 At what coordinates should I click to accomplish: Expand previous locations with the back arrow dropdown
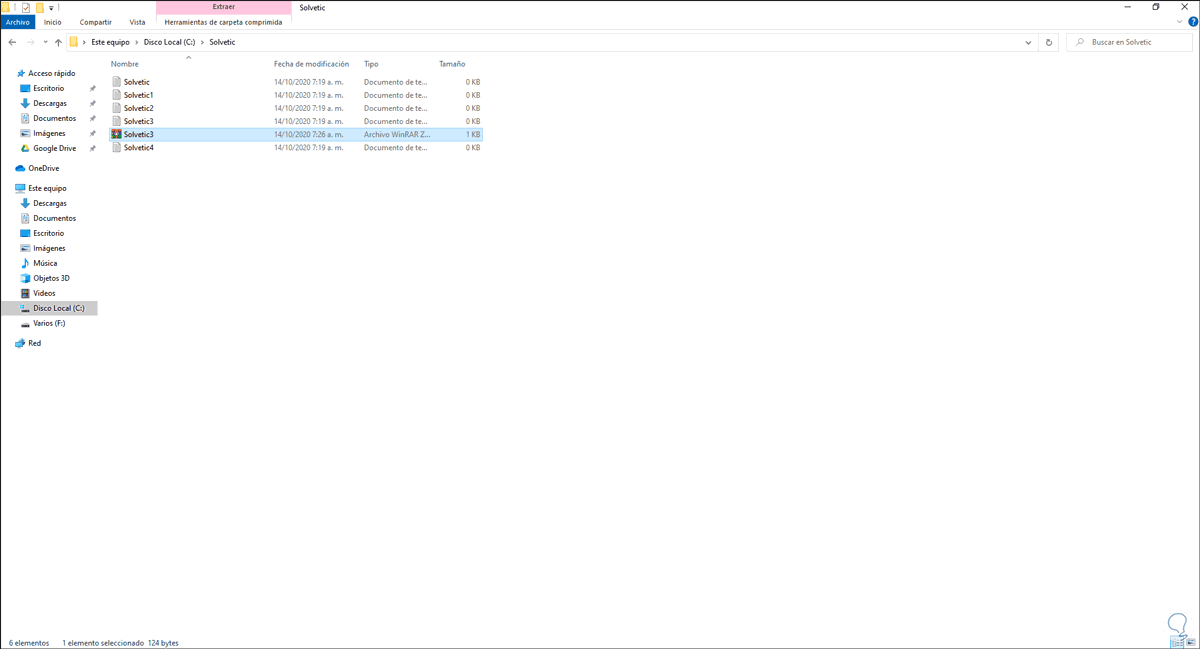[44, 42]
